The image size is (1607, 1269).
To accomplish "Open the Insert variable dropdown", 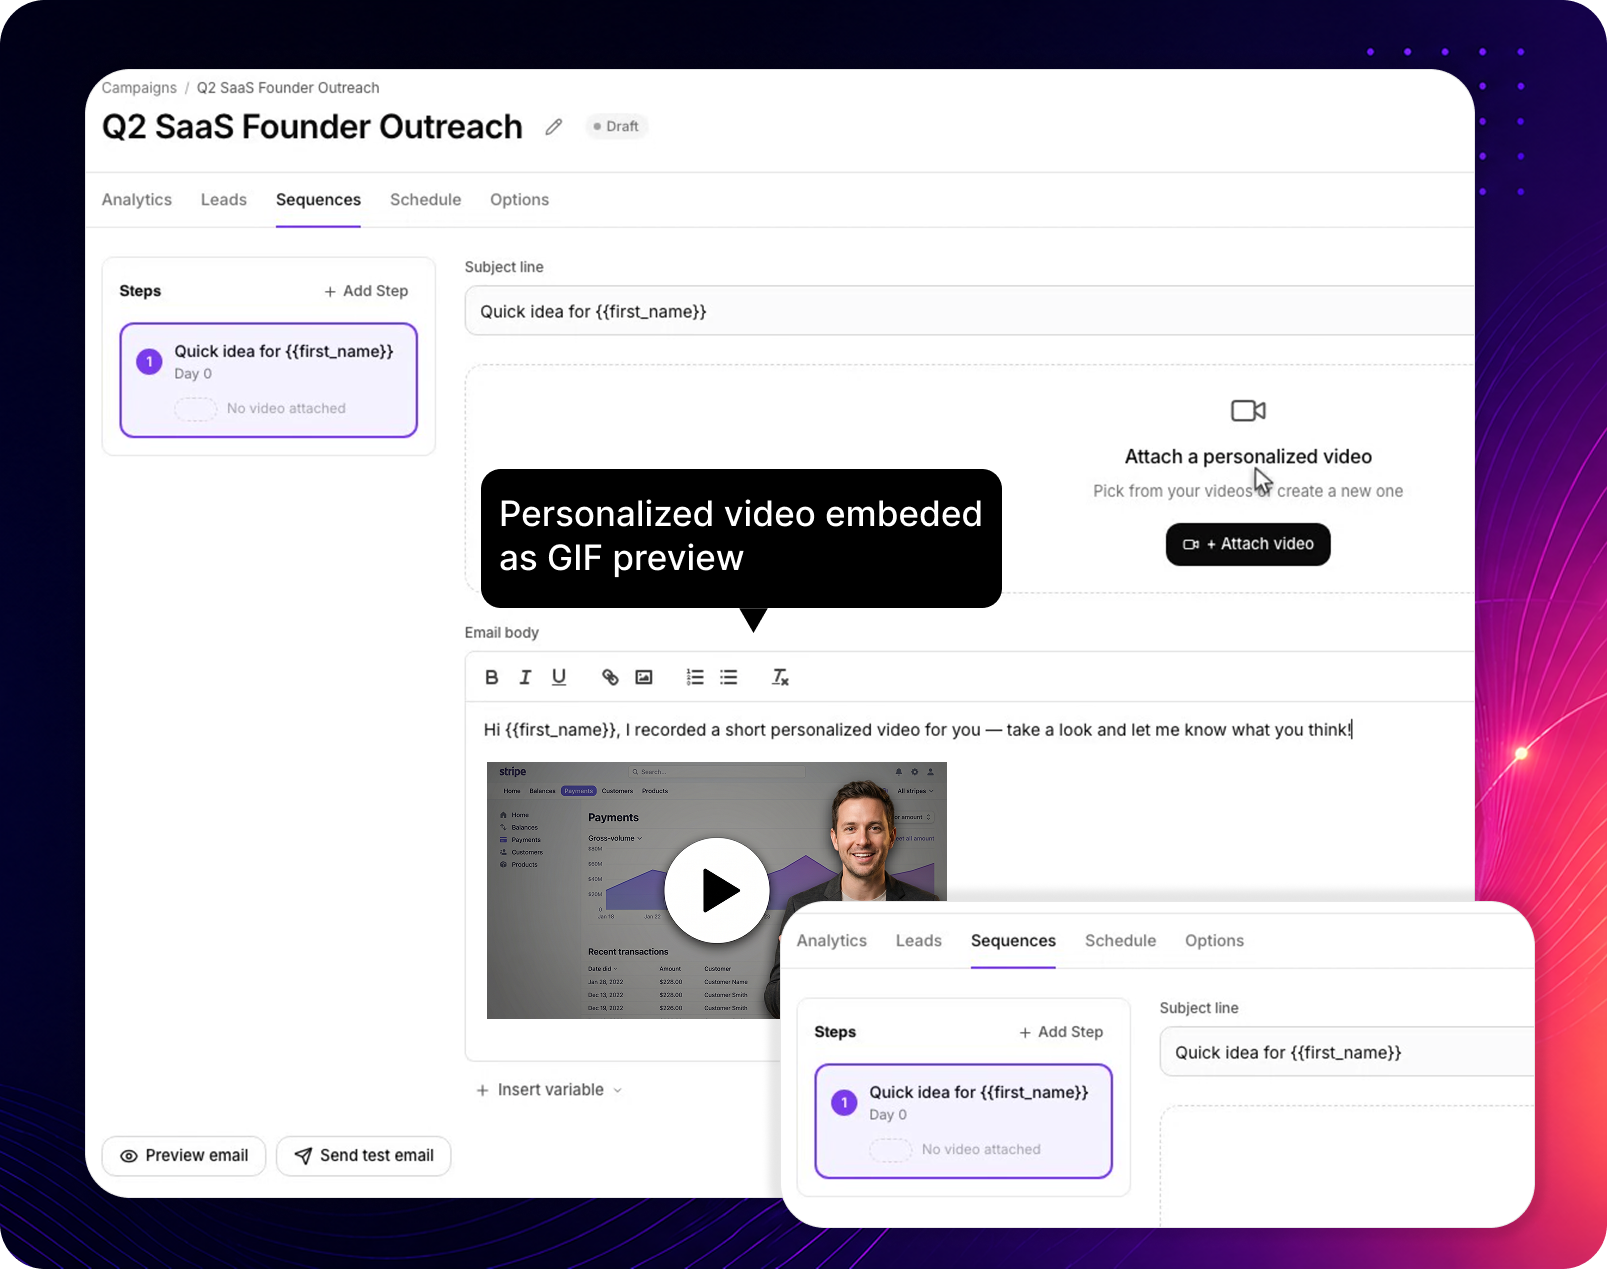I will click(x=549, y=1090).
